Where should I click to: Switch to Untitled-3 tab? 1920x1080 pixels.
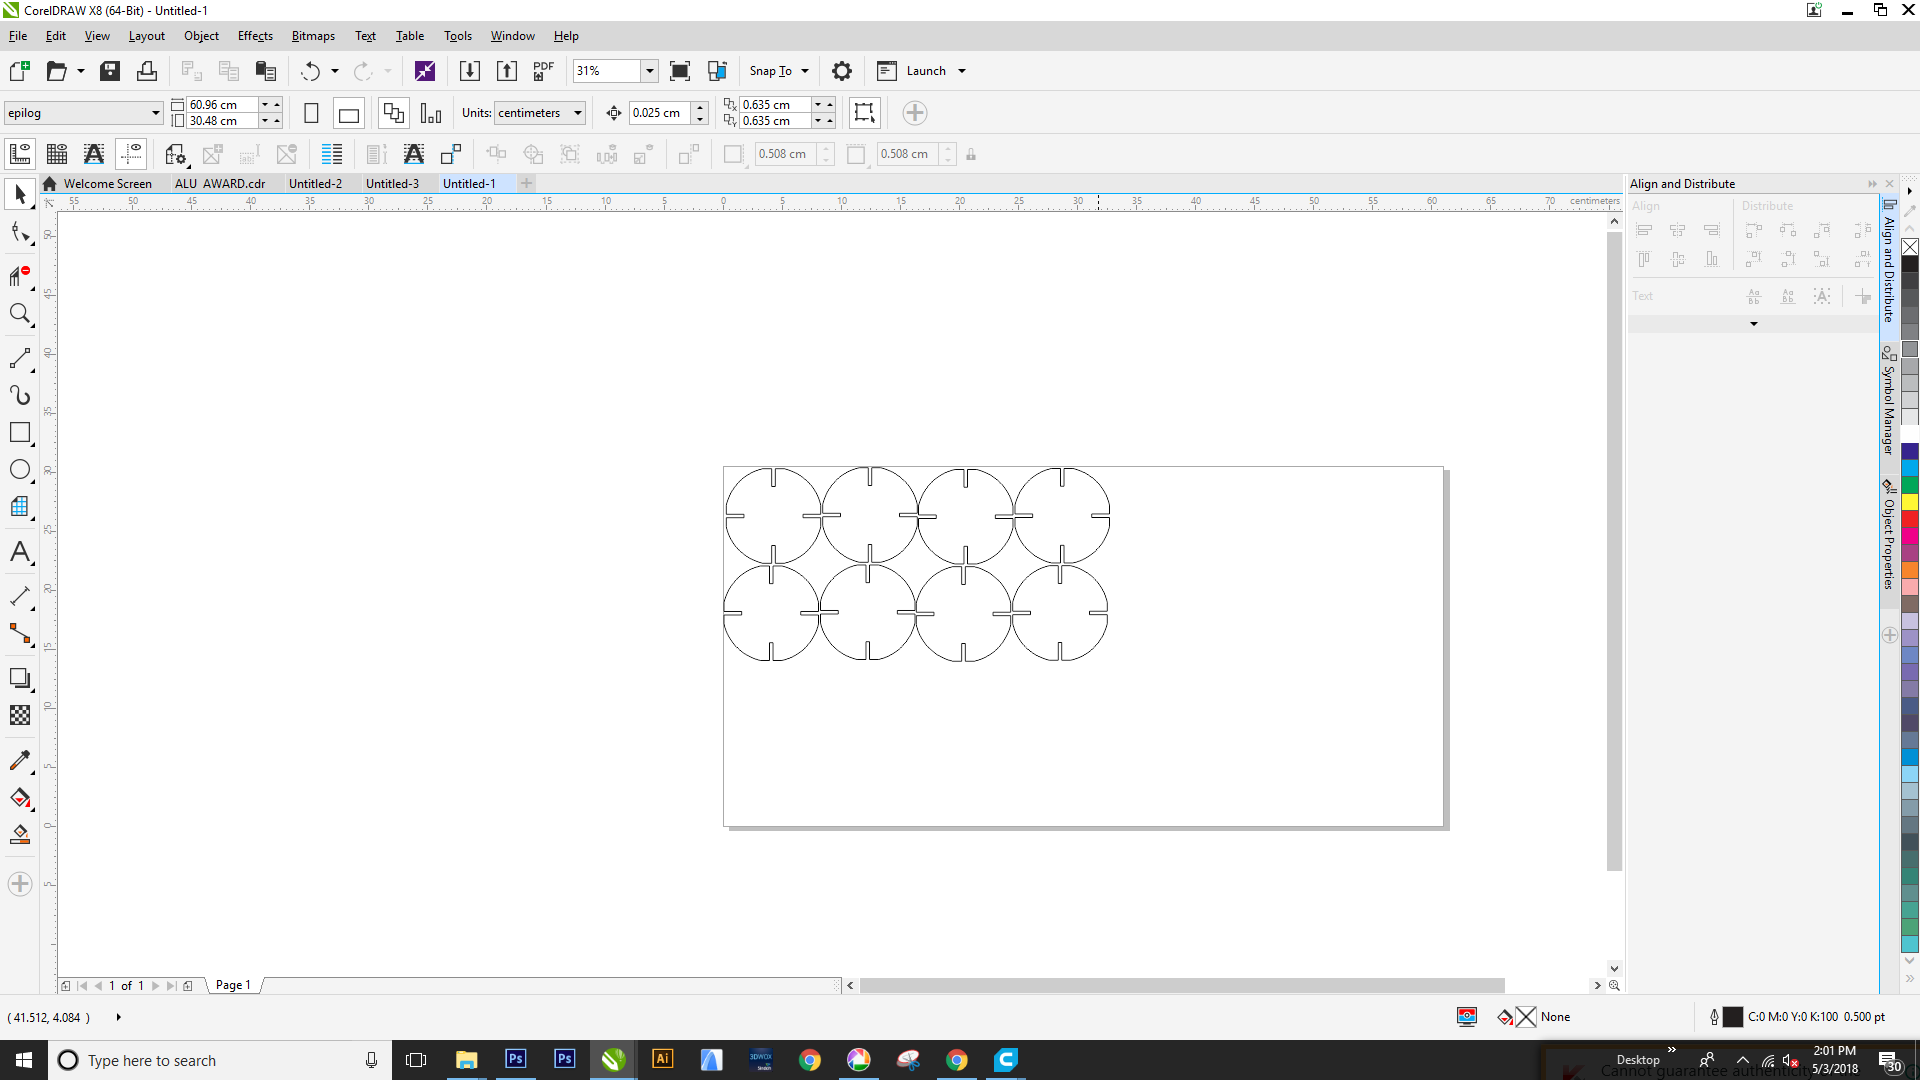[x=390, y=183]
